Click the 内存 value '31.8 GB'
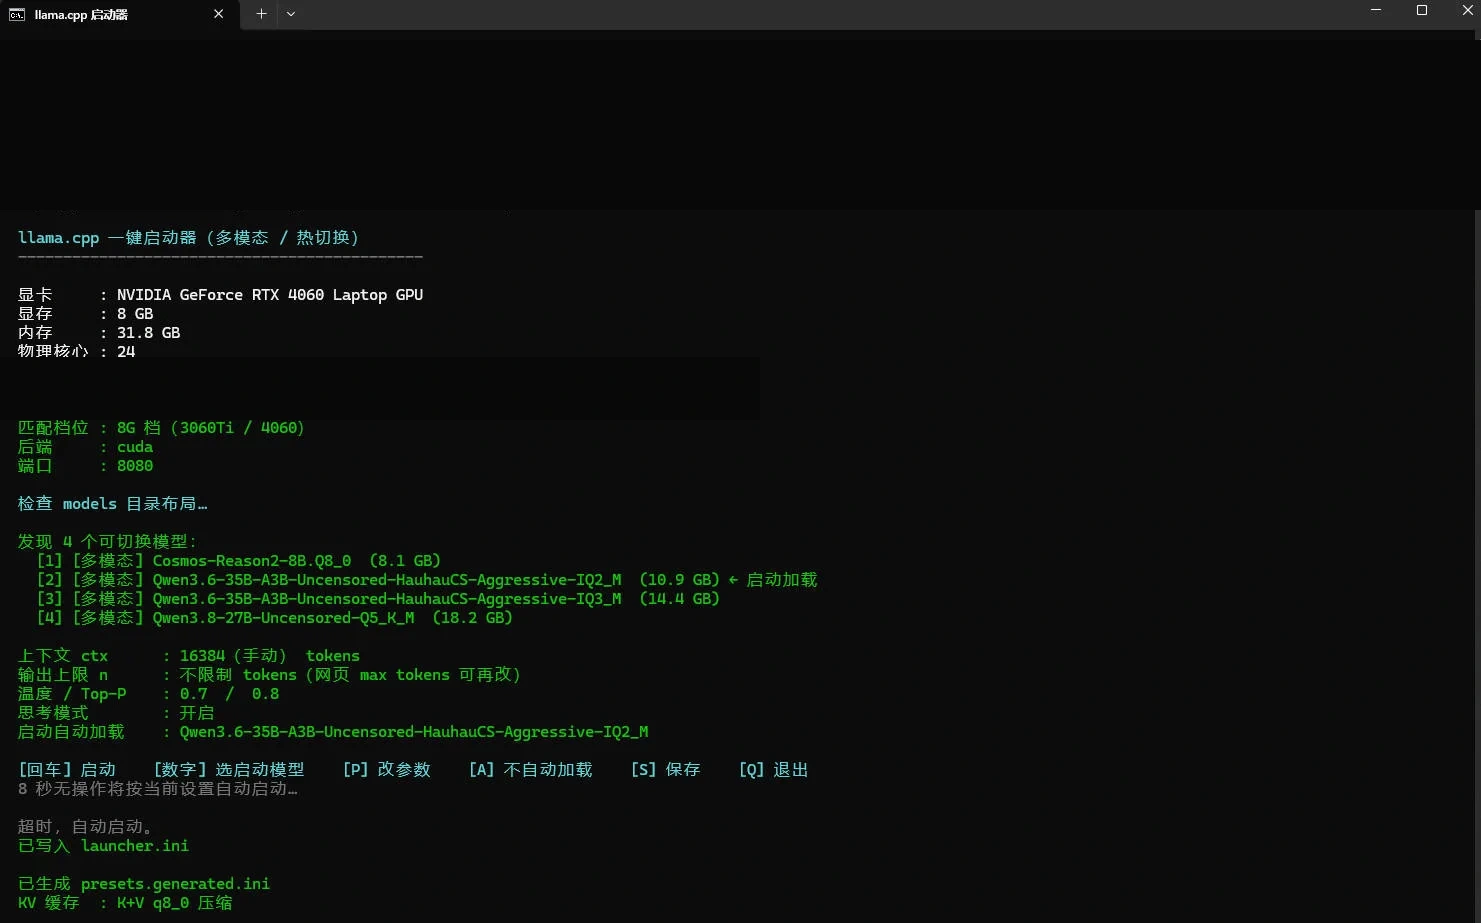Viewport: 1481px width, 923px height. click(149, 333)
